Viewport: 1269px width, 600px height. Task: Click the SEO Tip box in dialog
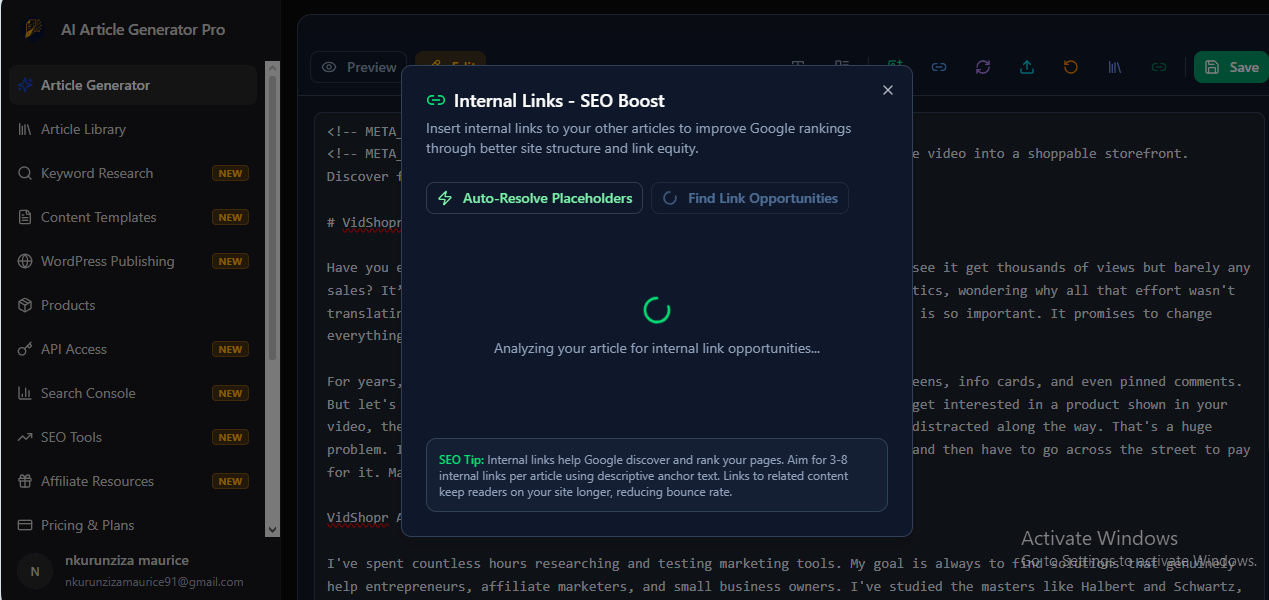tap(657, 475)
